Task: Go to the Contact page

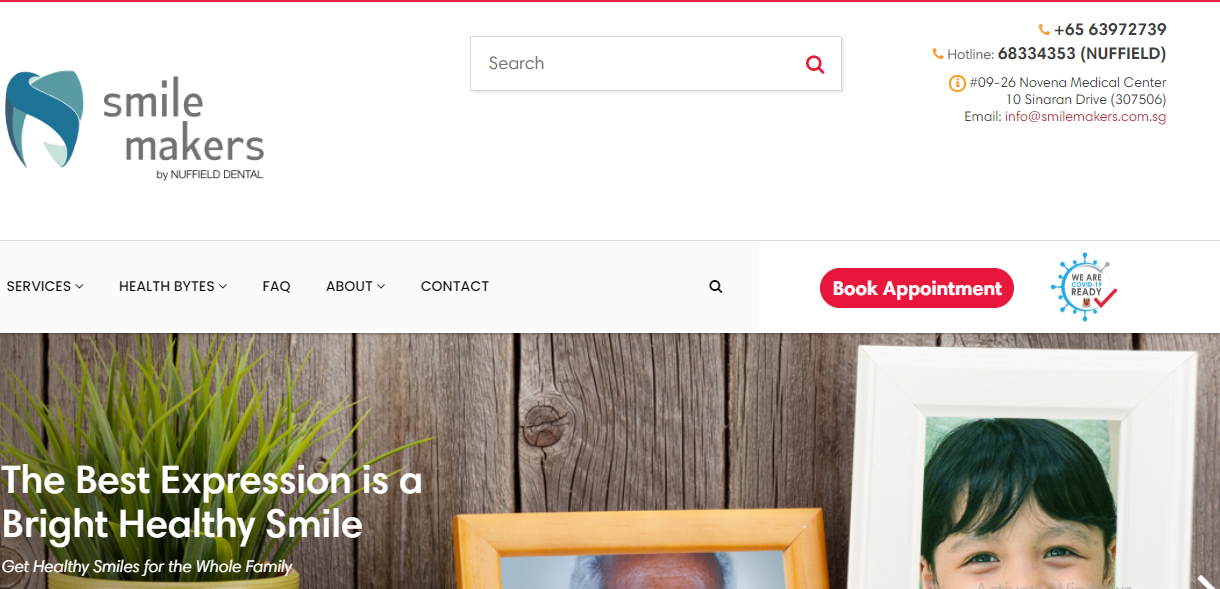Action: pyautogui.click(x=455, y=286)
